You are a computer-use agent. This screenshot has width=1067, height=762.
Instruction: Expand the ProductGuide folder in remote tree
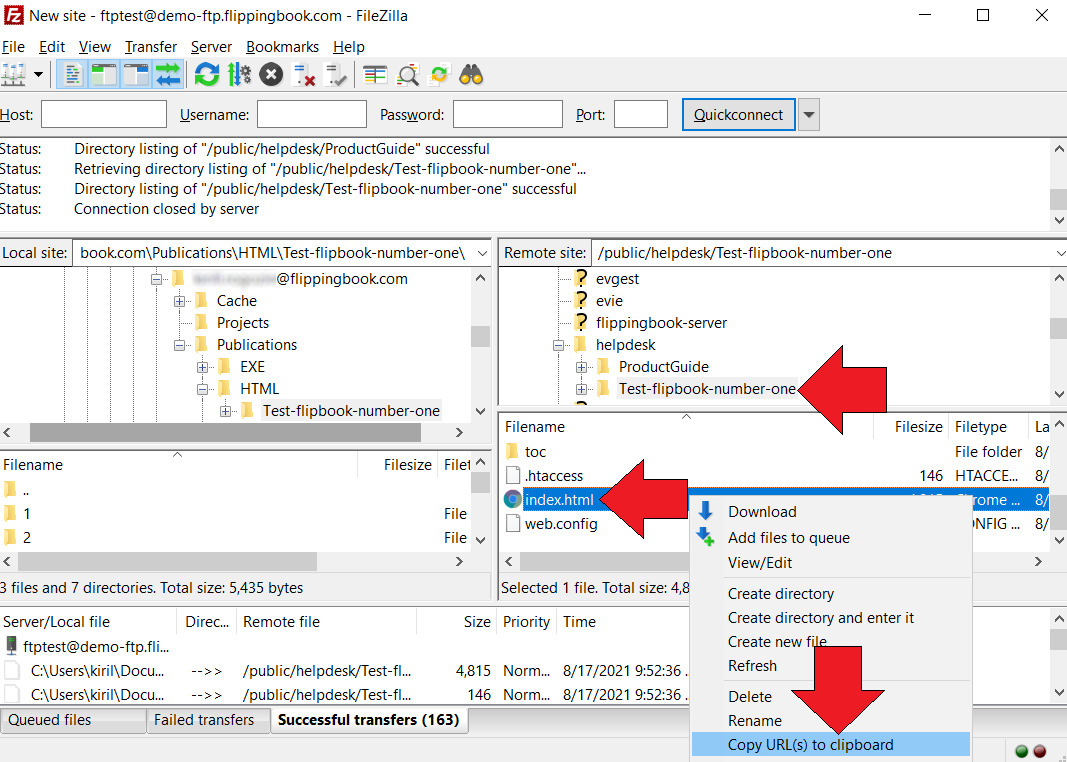(x=581, y=367)
